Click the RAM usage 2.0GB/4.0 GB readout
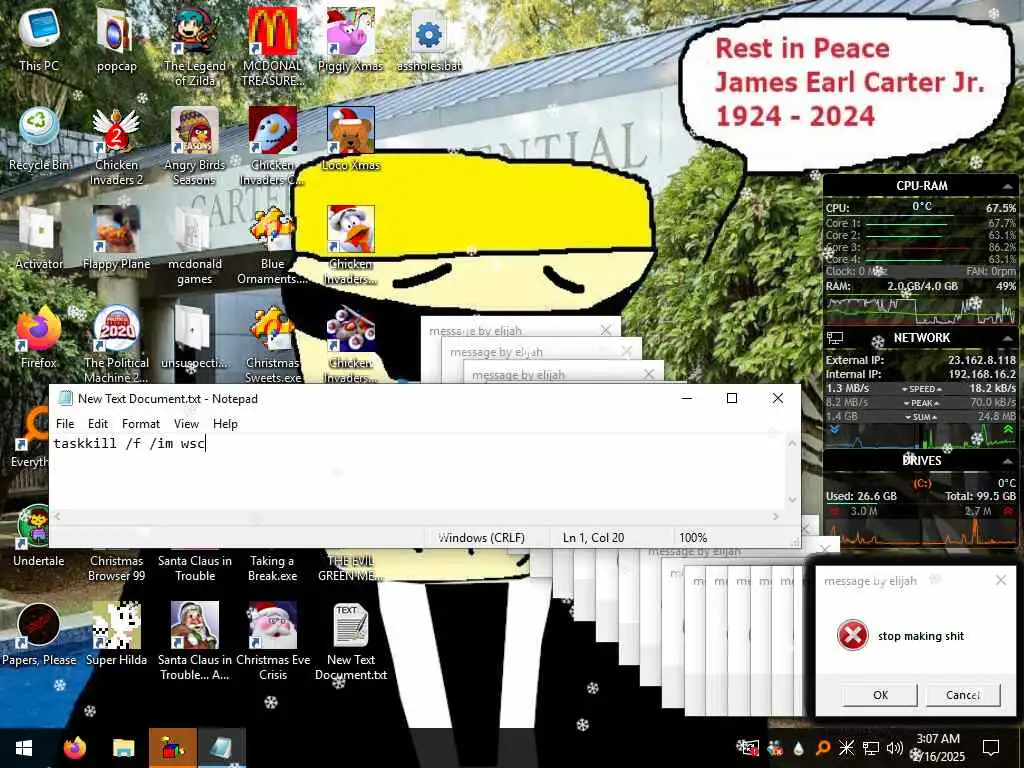The width and height of the screenshot is (1024, 768). coord(922,286)
